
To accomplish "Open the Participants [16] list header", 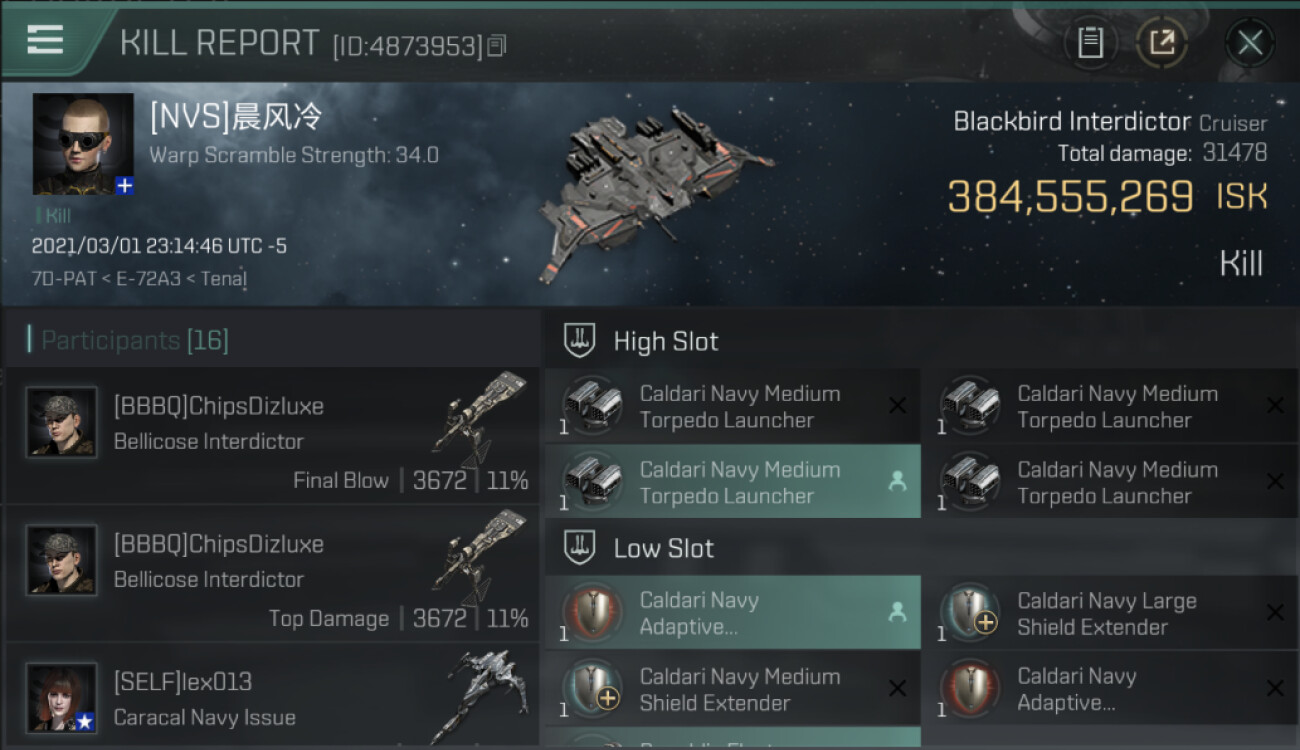I will click(135, 341).
